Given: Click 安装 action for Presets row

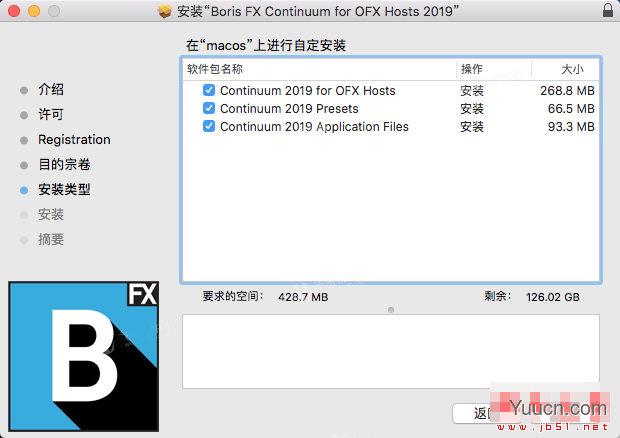Looking at the screenshot, I should 472,108.
